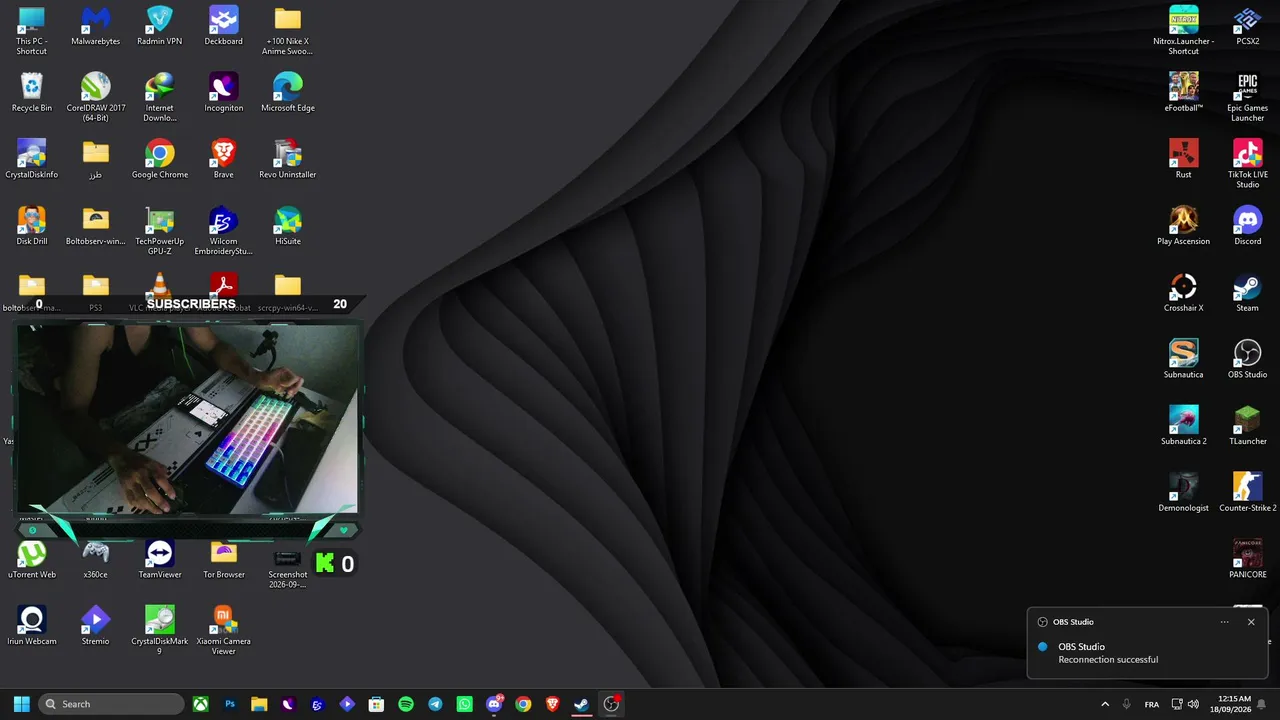Click the OBS Reconnection successful message
Viewport: 1280px width, 720px height.
coord(1108,659)
